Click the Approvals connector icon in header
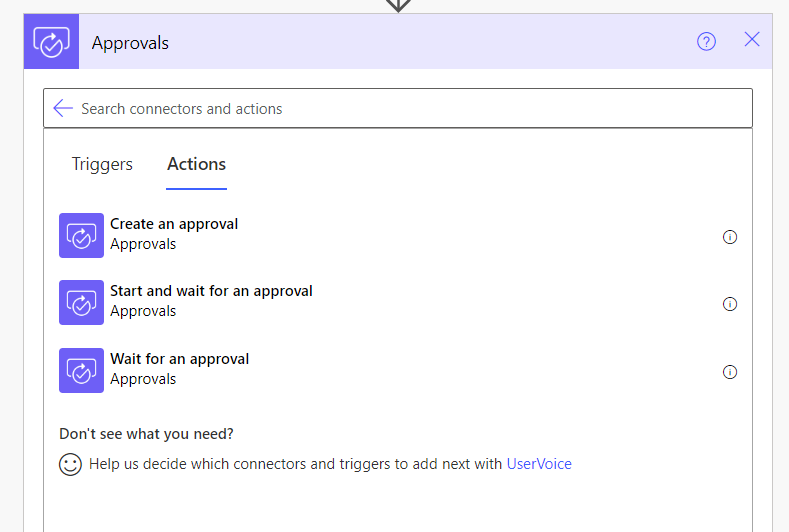 point(51,42)
